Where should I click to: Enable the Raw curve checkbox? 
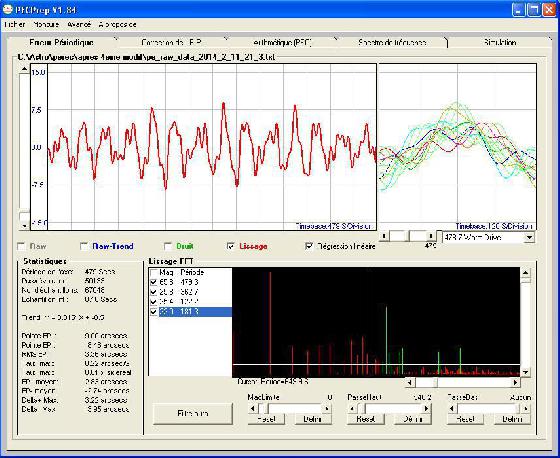(22, 246)
